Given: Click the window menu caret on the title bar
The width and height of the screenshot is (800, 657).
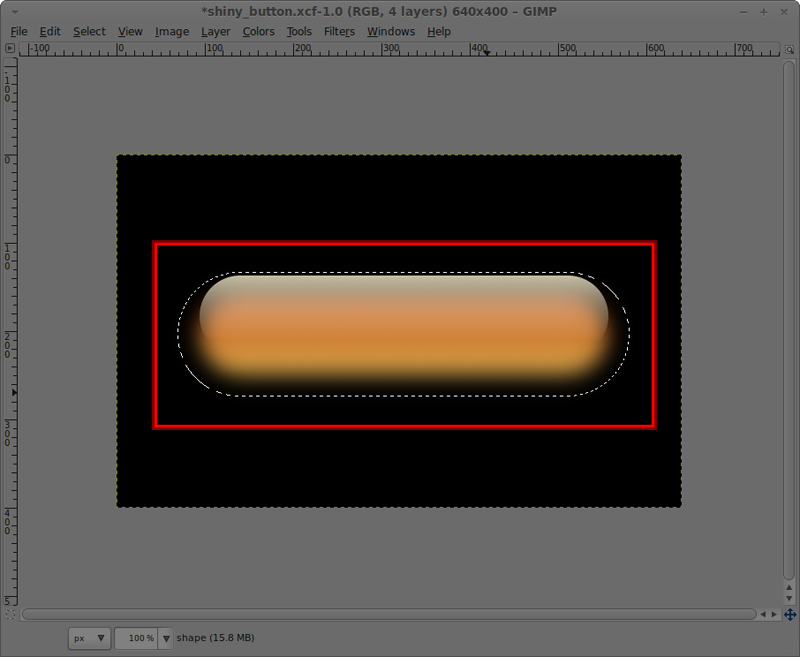Looking at the screenshot, I should (x=13, y=11).
